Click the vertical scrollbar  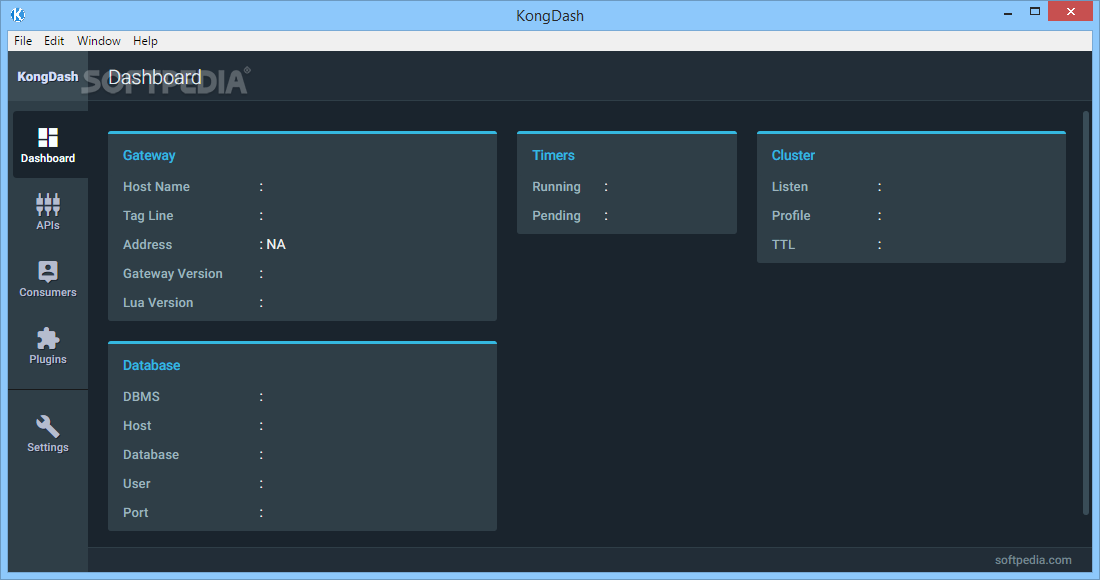(x=1086, y=314)
